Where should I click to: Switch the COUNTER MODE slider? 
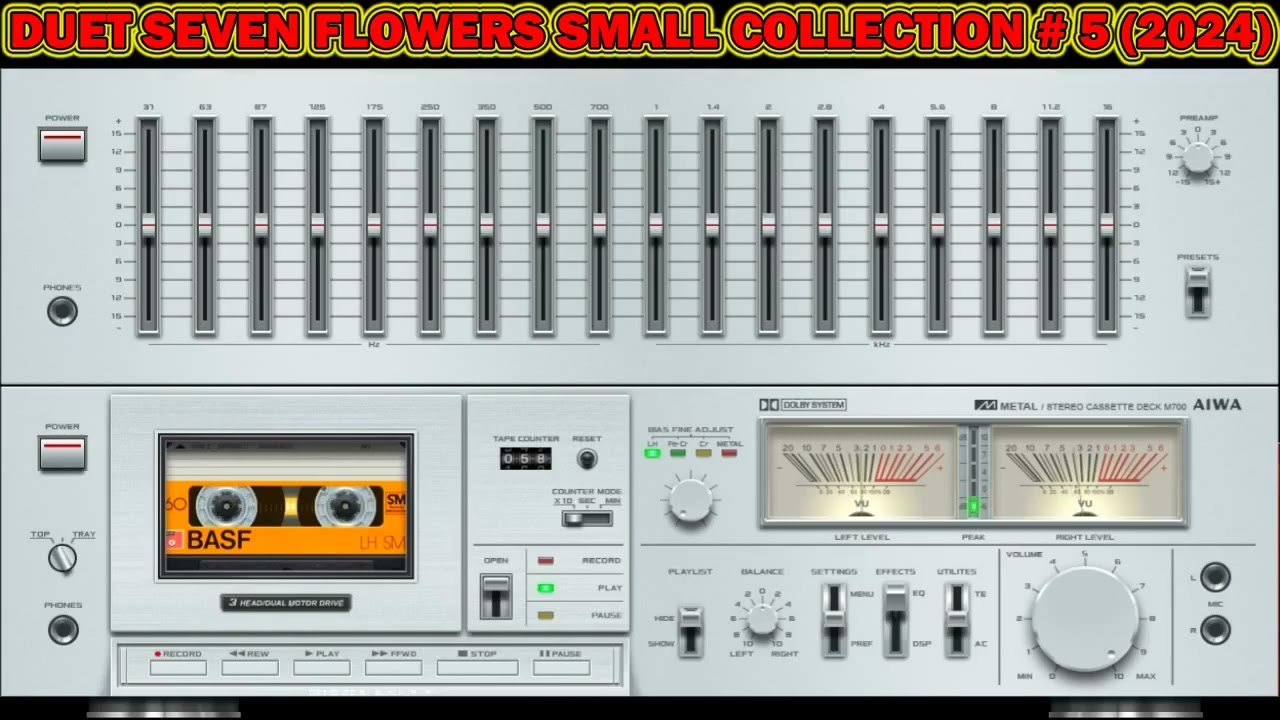click(x=587, y=518)
